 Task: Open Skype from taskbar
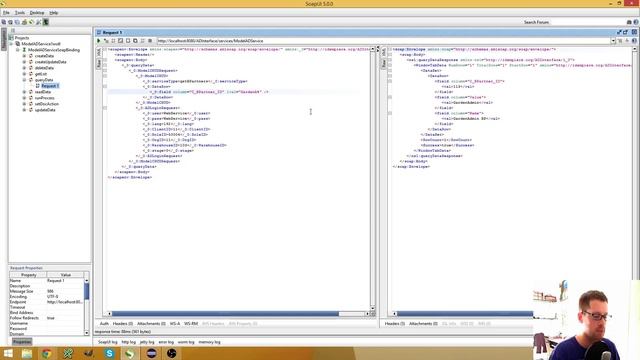tap(109, 353)
